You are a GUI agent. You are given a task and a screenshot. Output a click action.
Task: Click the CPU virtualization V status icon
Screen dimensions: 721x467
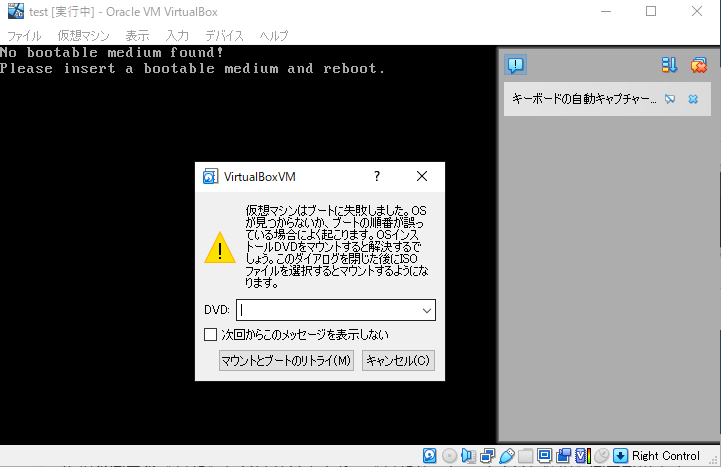583,456
